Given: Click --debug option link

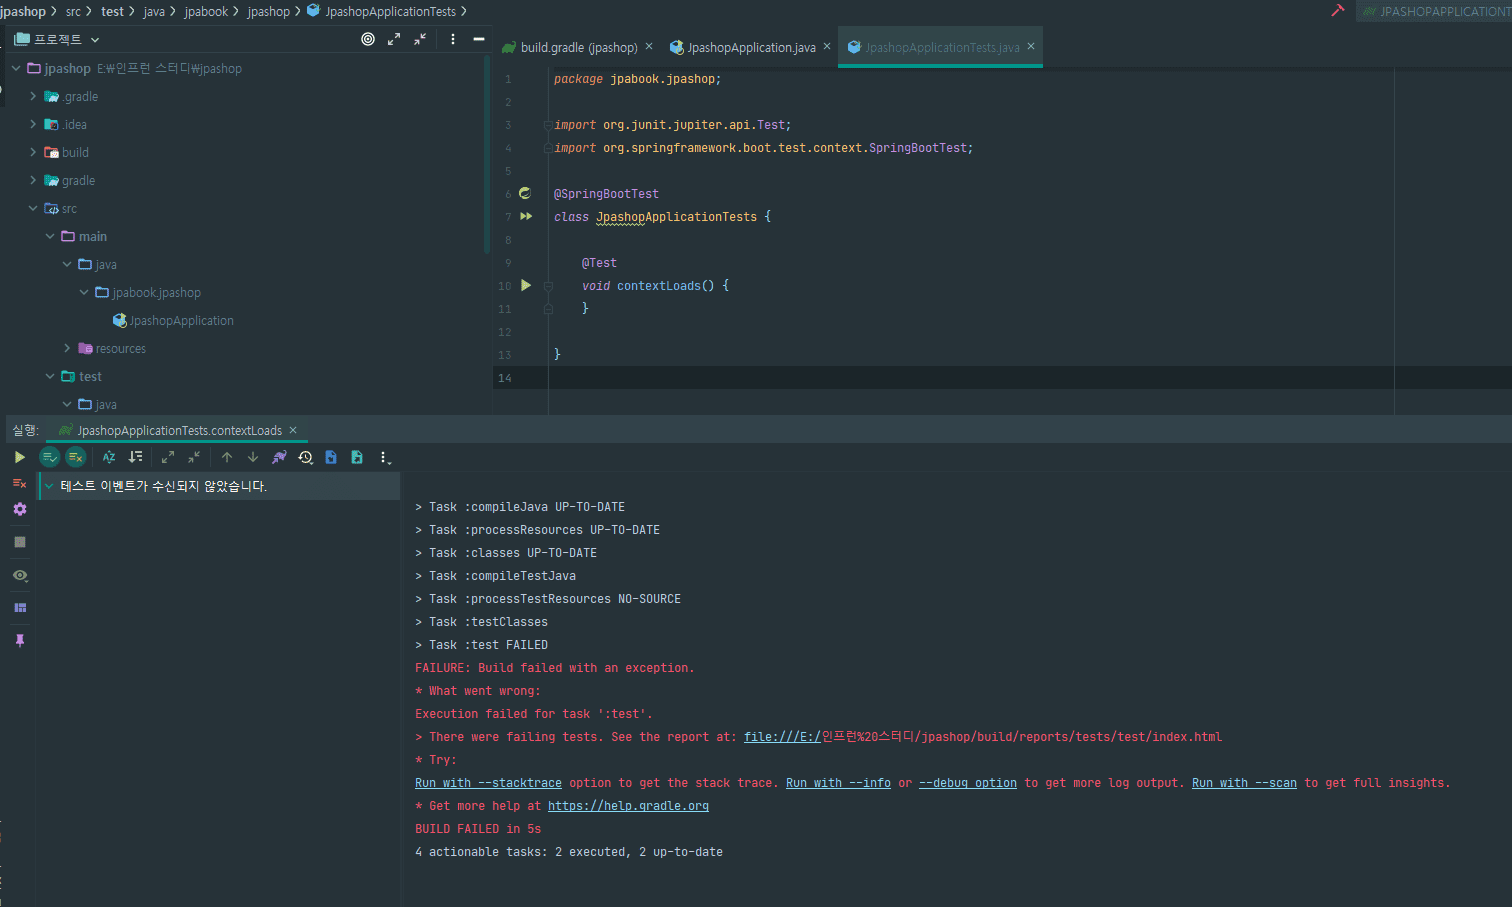Looking at the screenshot, I should (x=968, y=783).
